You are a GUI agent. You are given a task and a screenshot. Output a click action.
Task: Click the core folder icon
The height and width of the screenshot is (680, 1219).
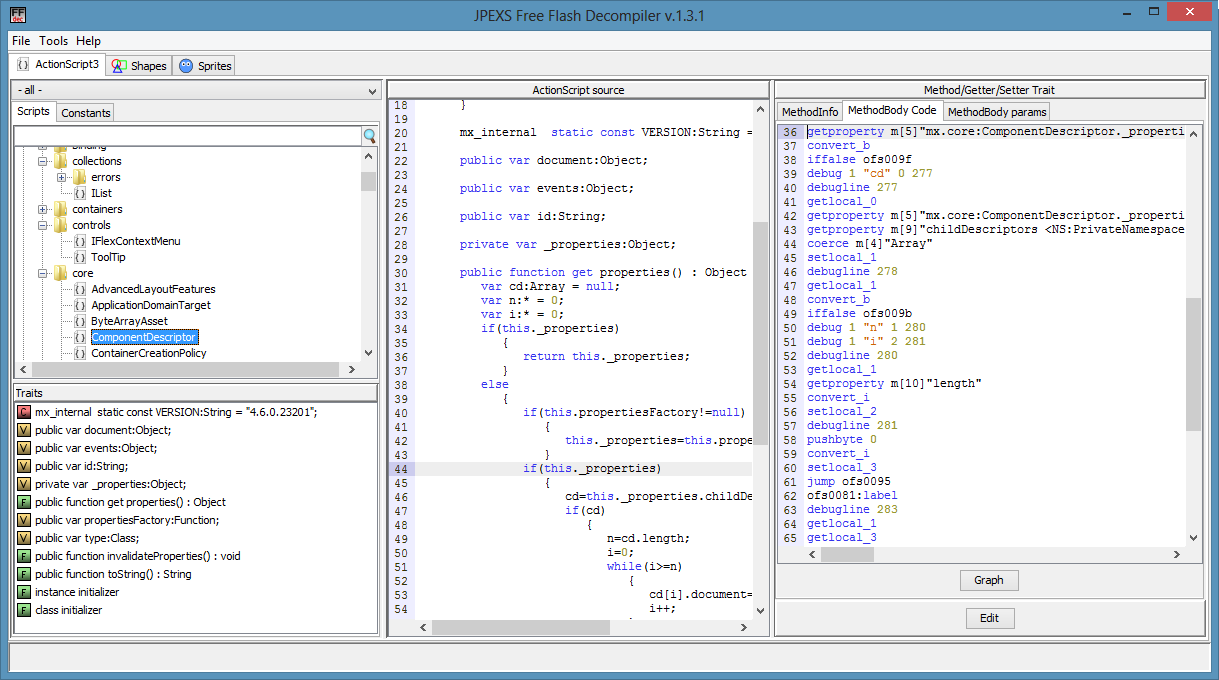pos(61,273)
